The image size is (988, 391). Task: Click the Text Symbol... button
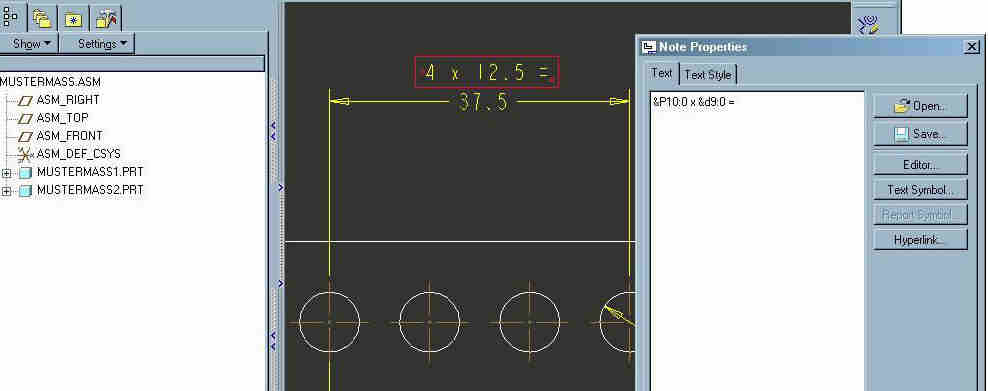point(920,190)
